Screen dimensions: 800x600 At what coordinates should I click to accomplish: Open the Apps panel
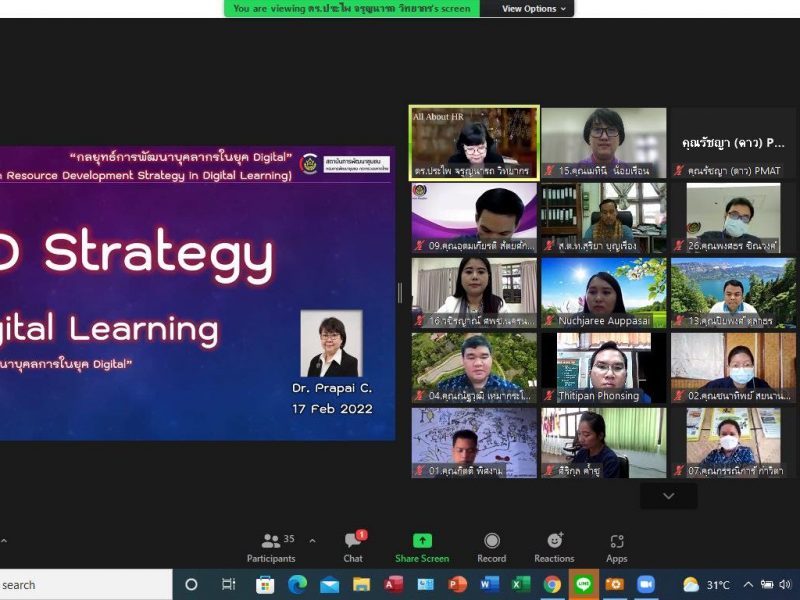pos(616,546)
